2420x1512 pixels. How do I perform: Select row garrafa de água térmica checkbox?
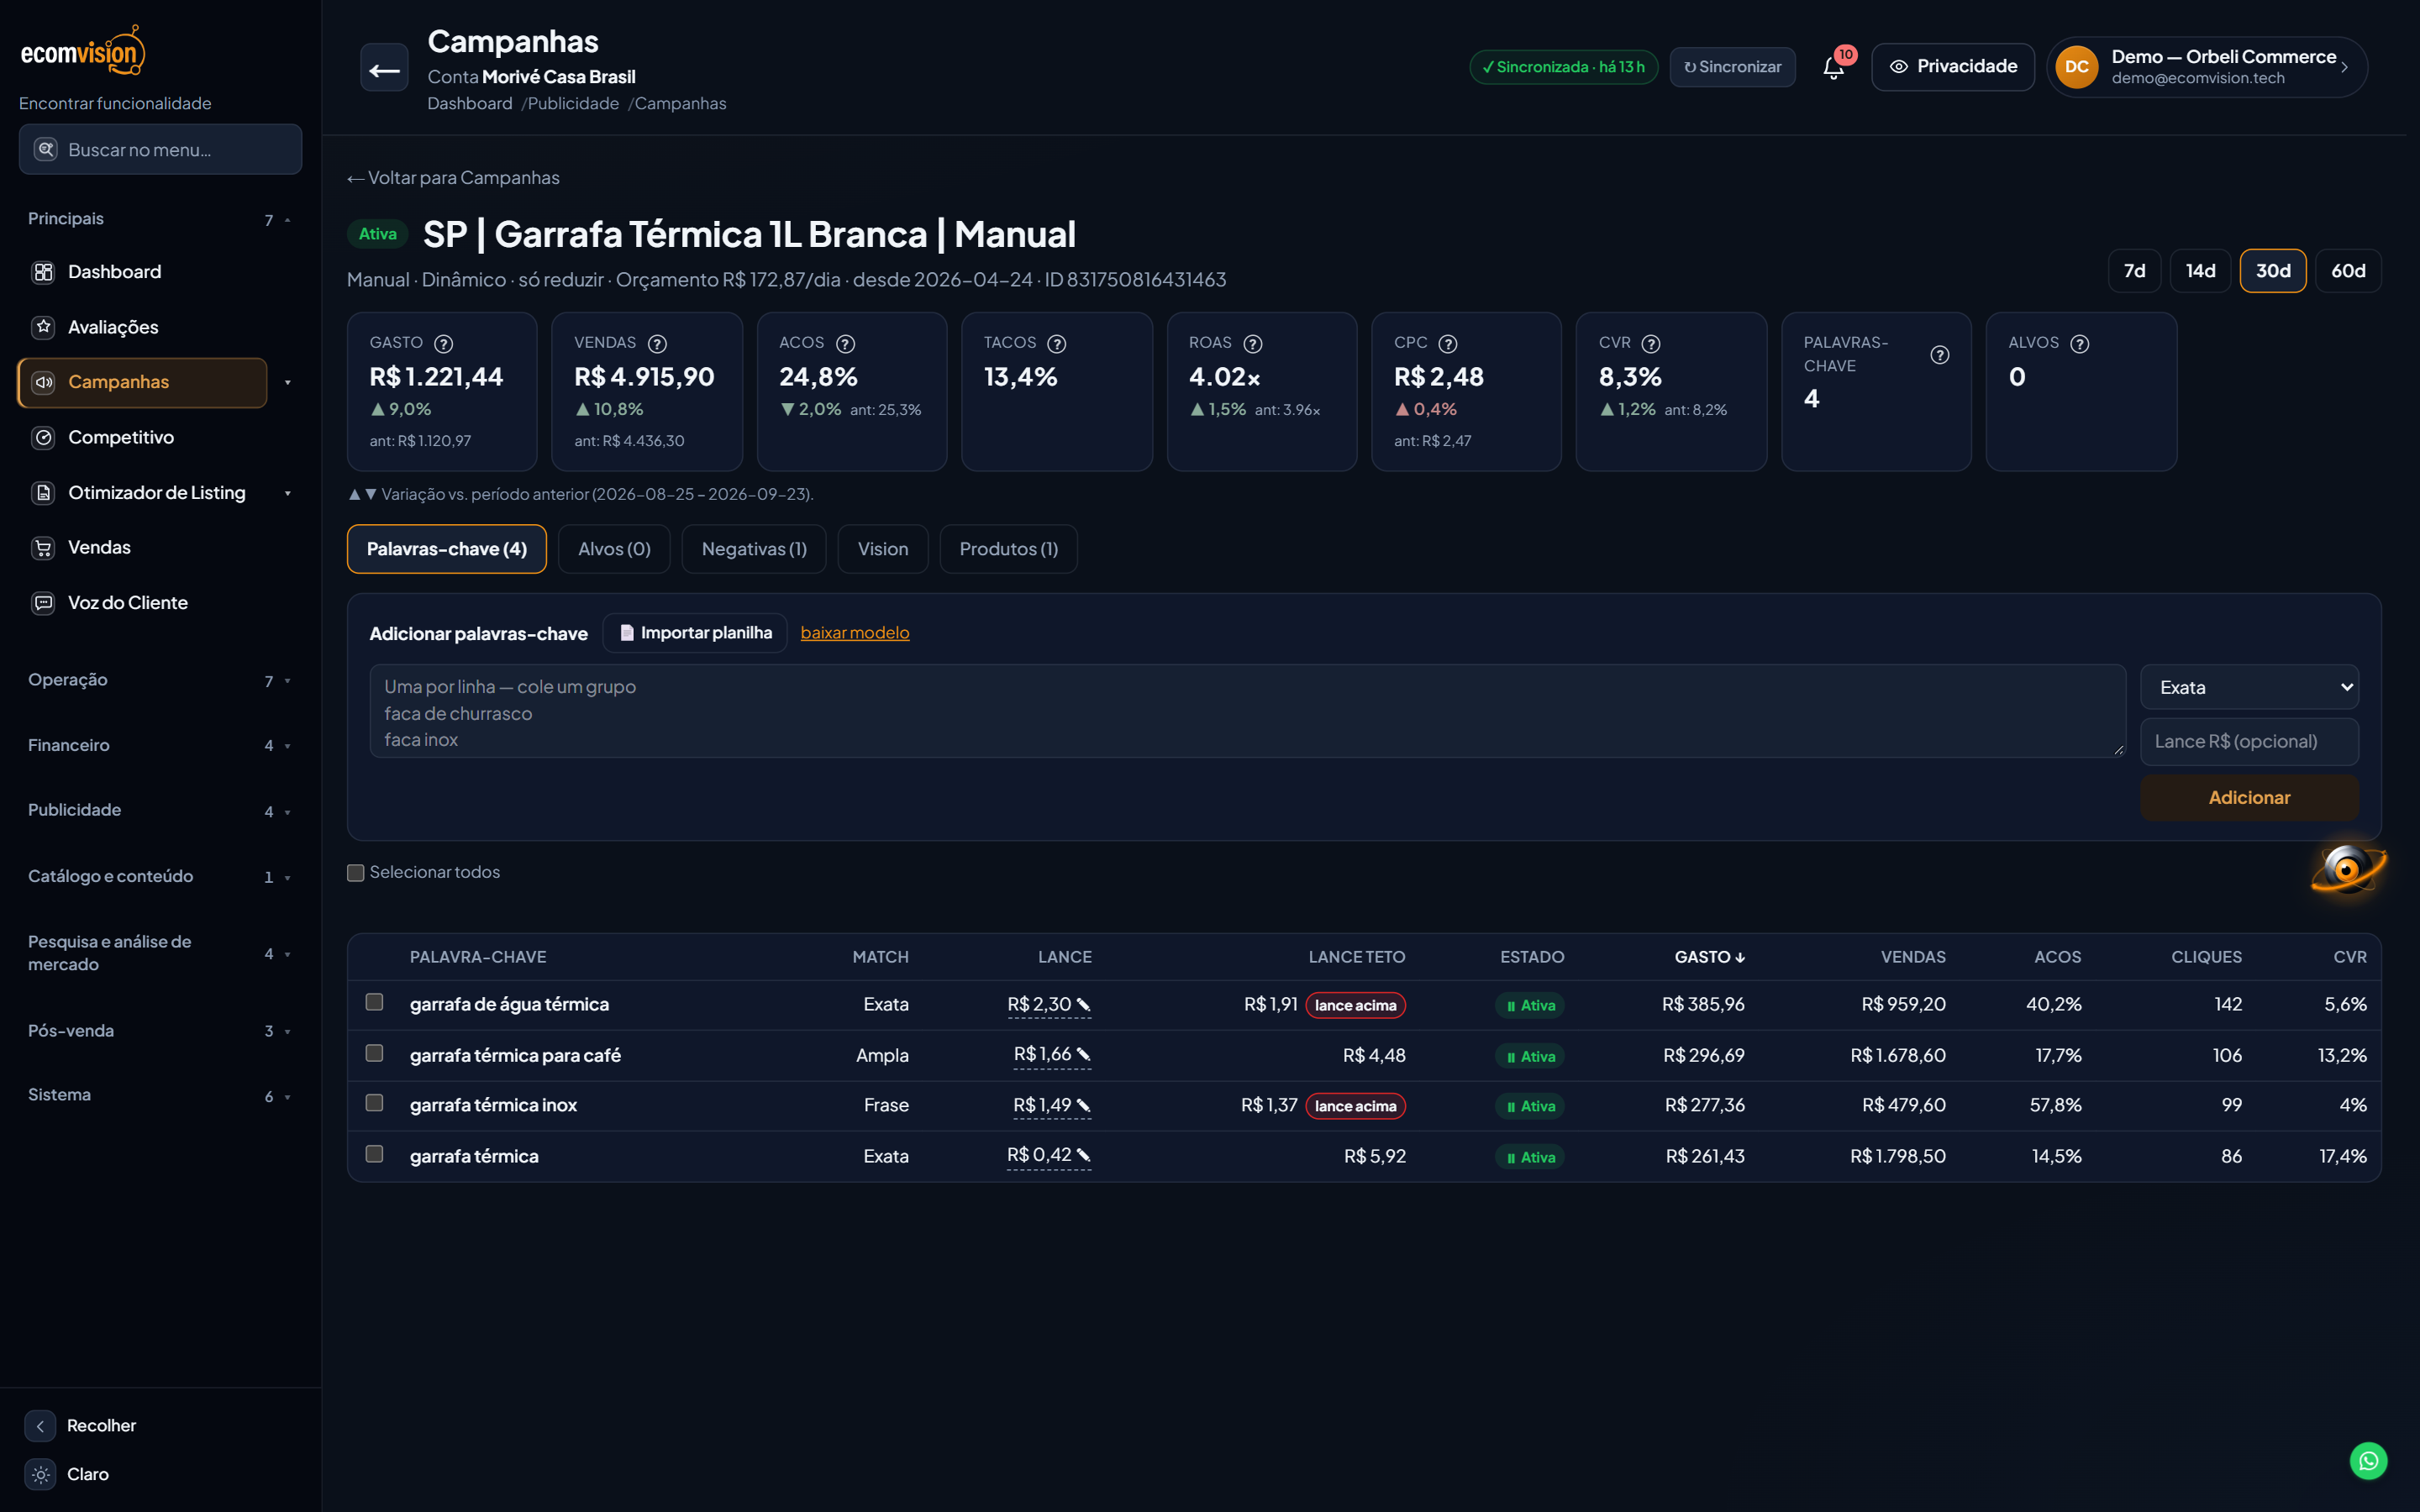coord(374,1002)
